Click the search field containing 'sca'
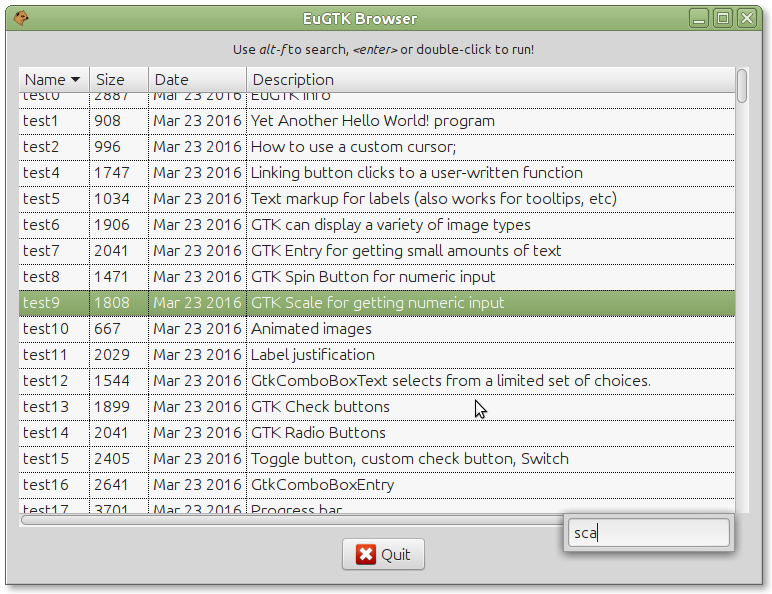This screenshot has height=594, width=772. (x=648, y=533)
